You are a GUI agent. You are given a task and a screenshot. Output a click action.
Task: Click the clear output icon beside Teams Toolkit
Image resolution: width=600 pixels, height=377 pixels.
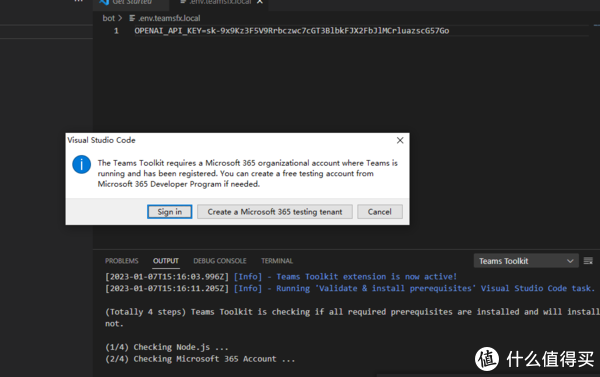588,261
